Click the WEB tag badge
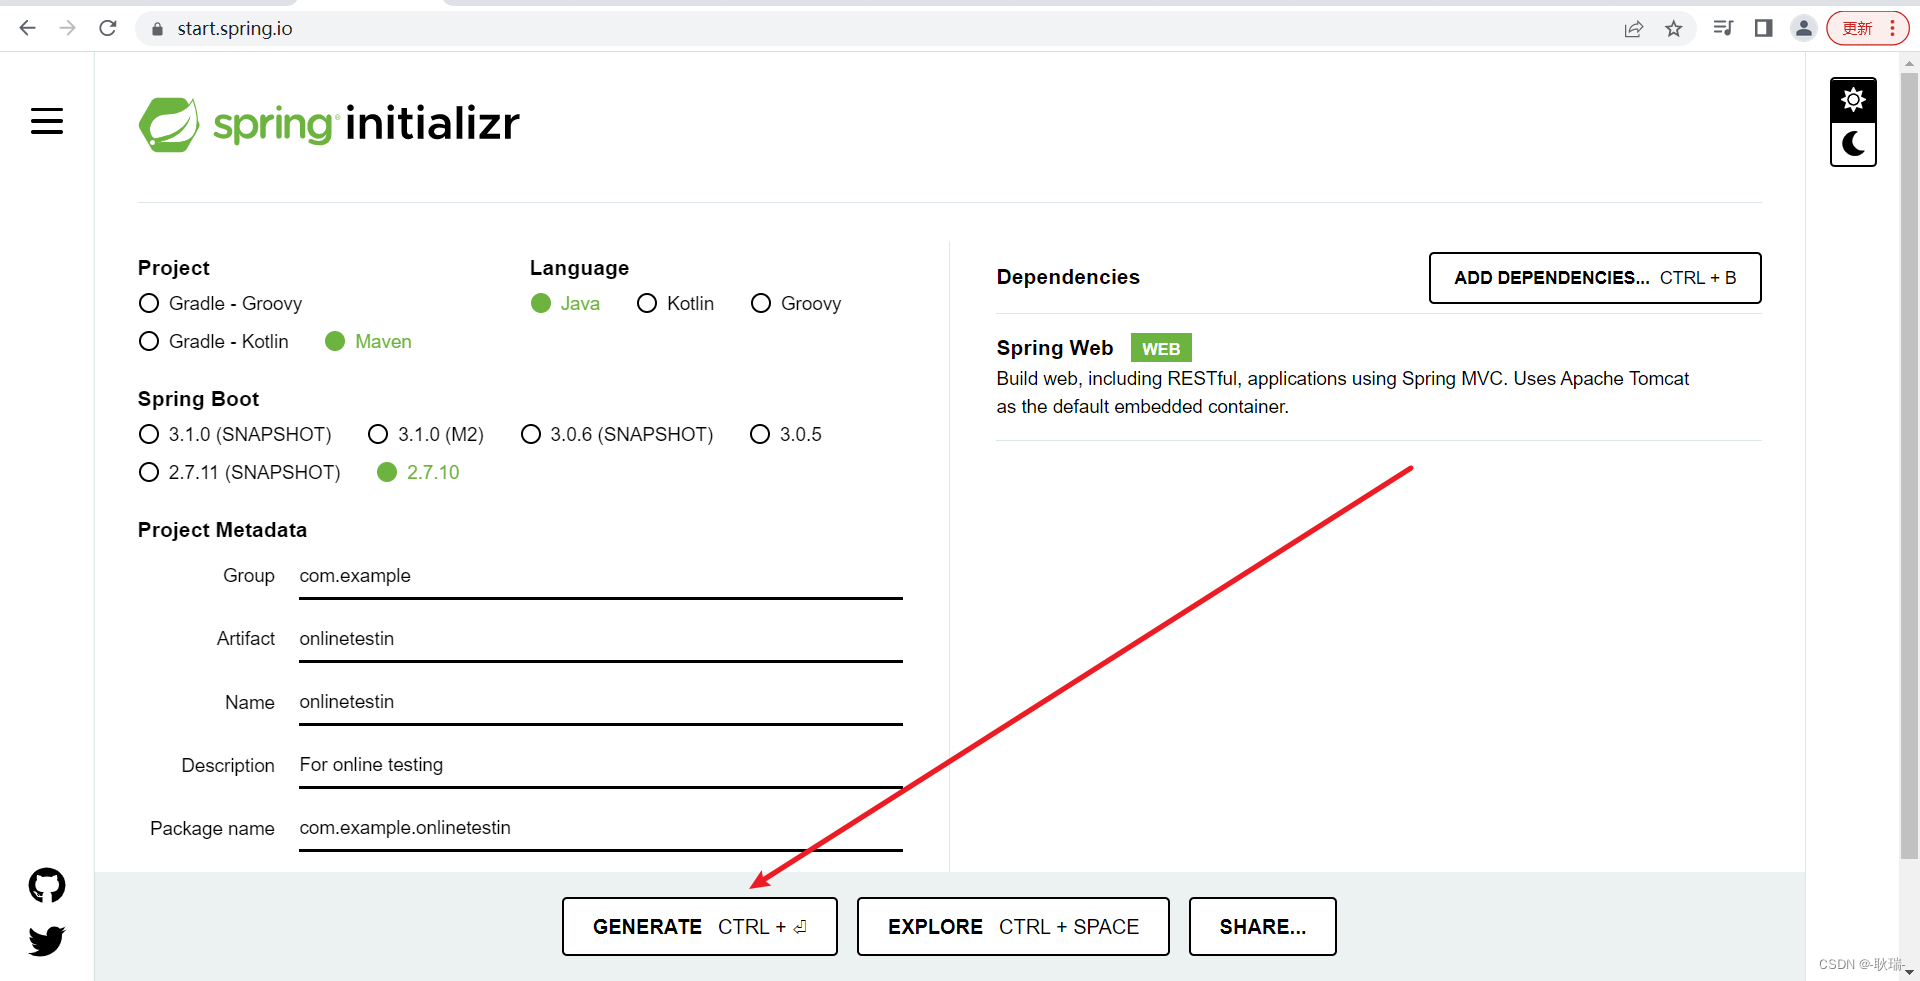This screenshot has height=981, width=1920. pos(1161,348)
